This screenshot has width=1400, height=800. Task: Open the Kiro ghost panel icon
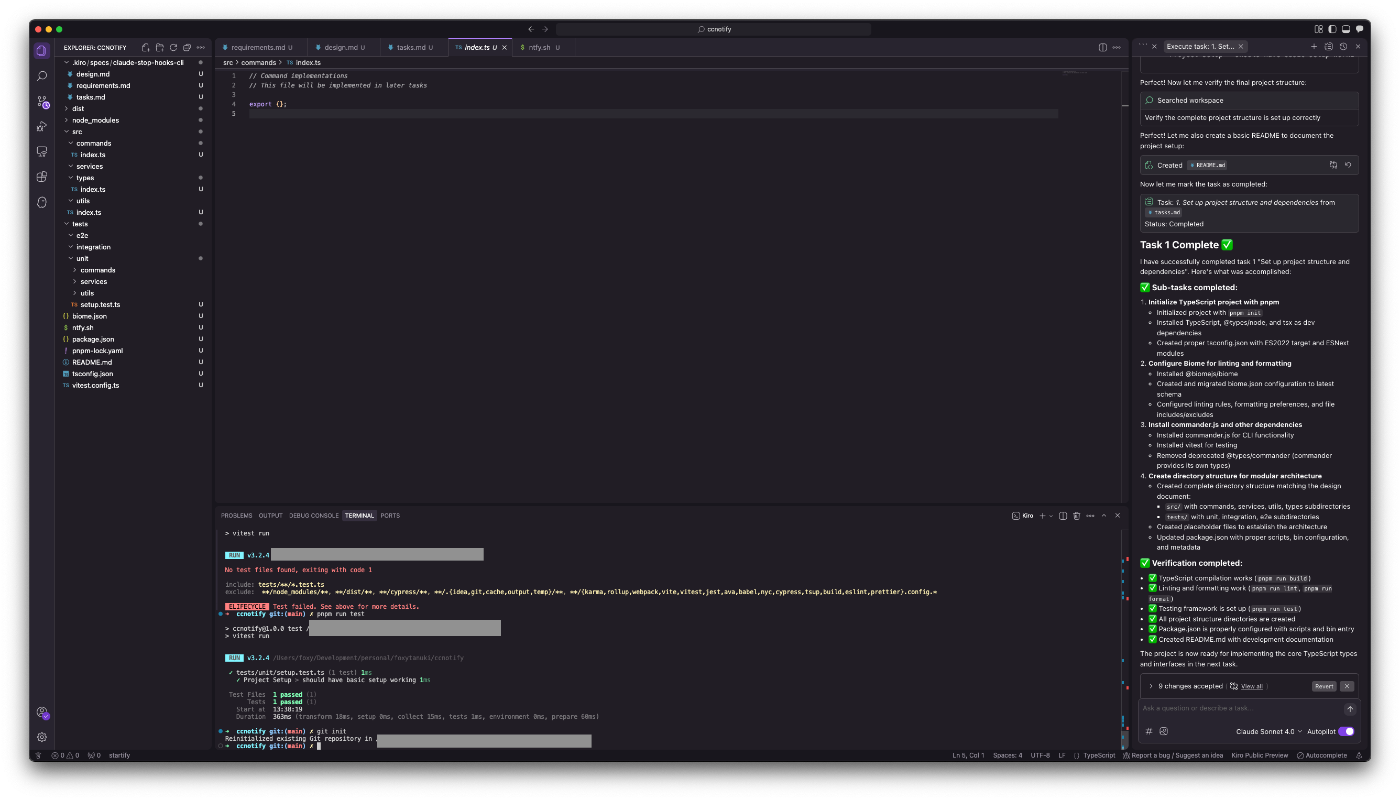[x=41, y=201]
